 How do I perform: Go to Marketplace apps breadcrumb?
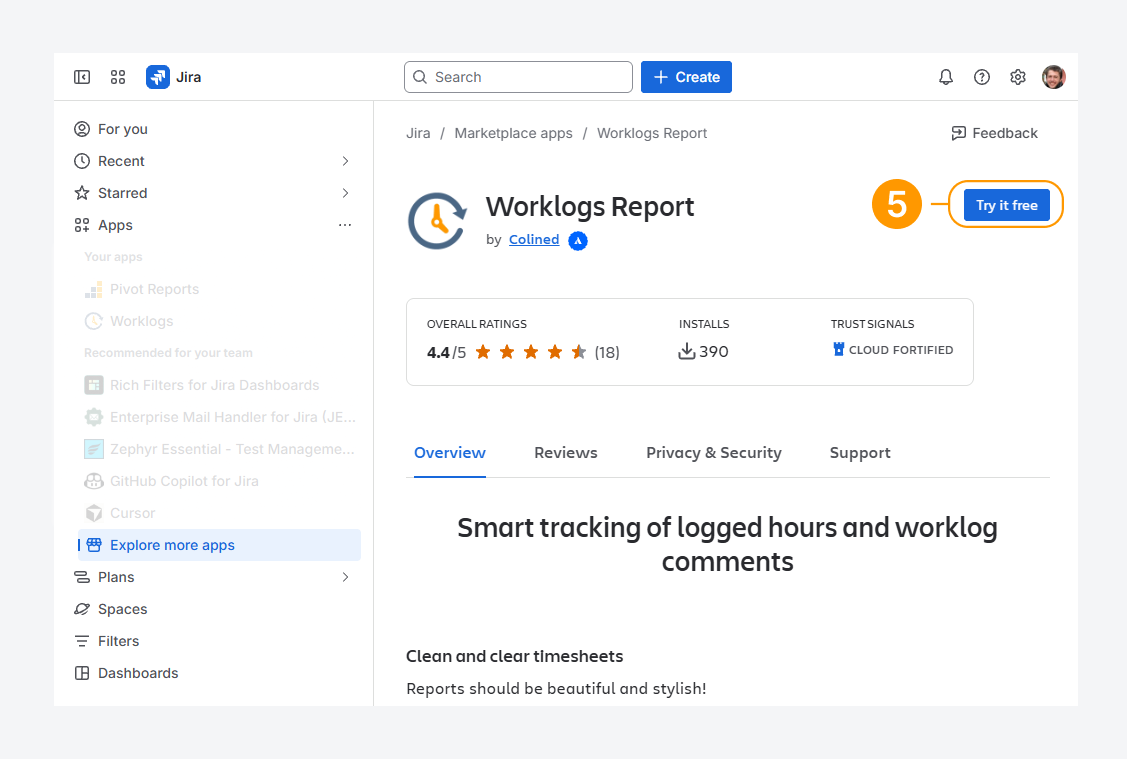click(513, 133)
